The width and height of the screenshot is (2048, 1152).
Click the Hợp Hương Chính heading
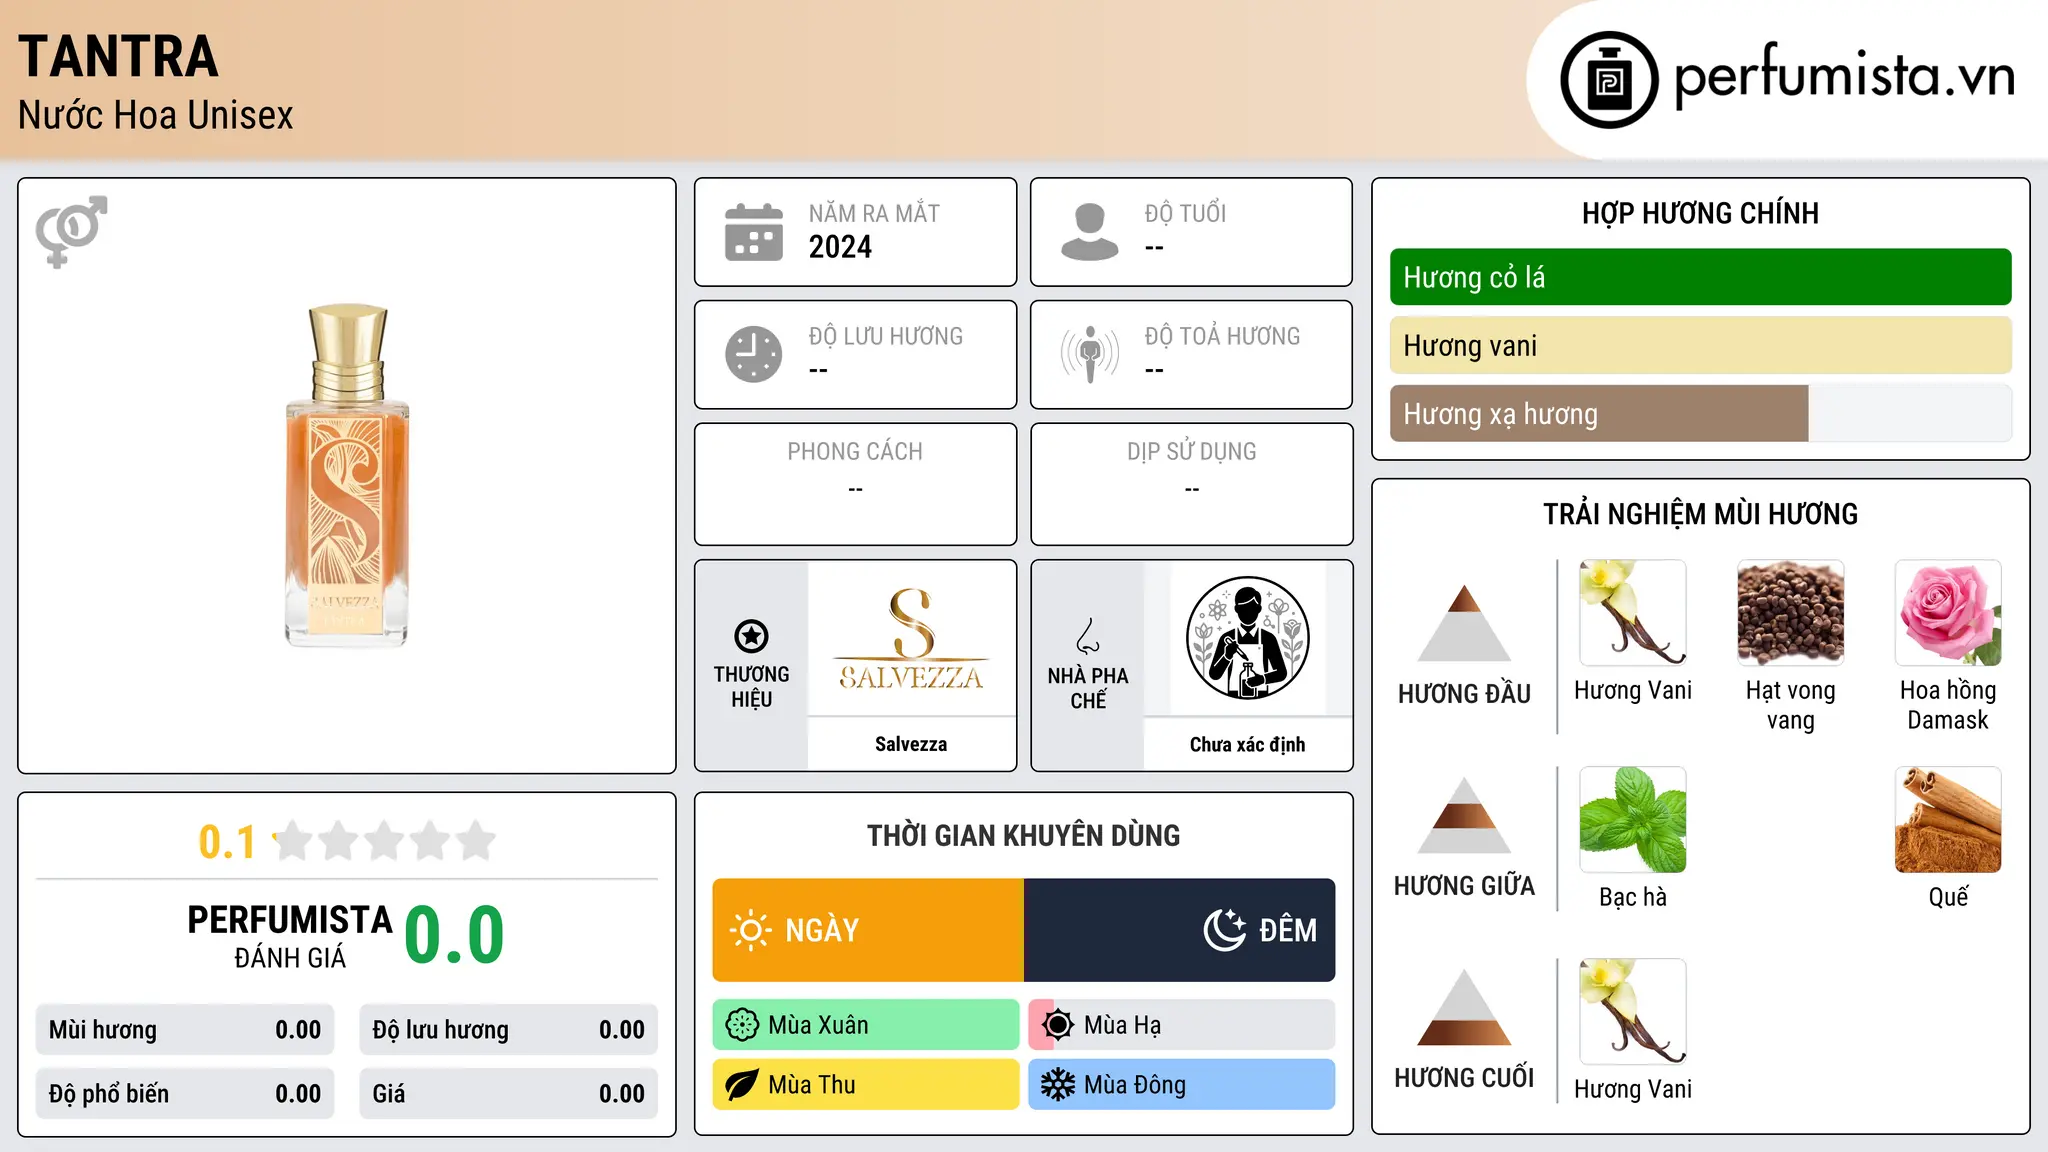pyautogui.click(x=1700, y=213)
